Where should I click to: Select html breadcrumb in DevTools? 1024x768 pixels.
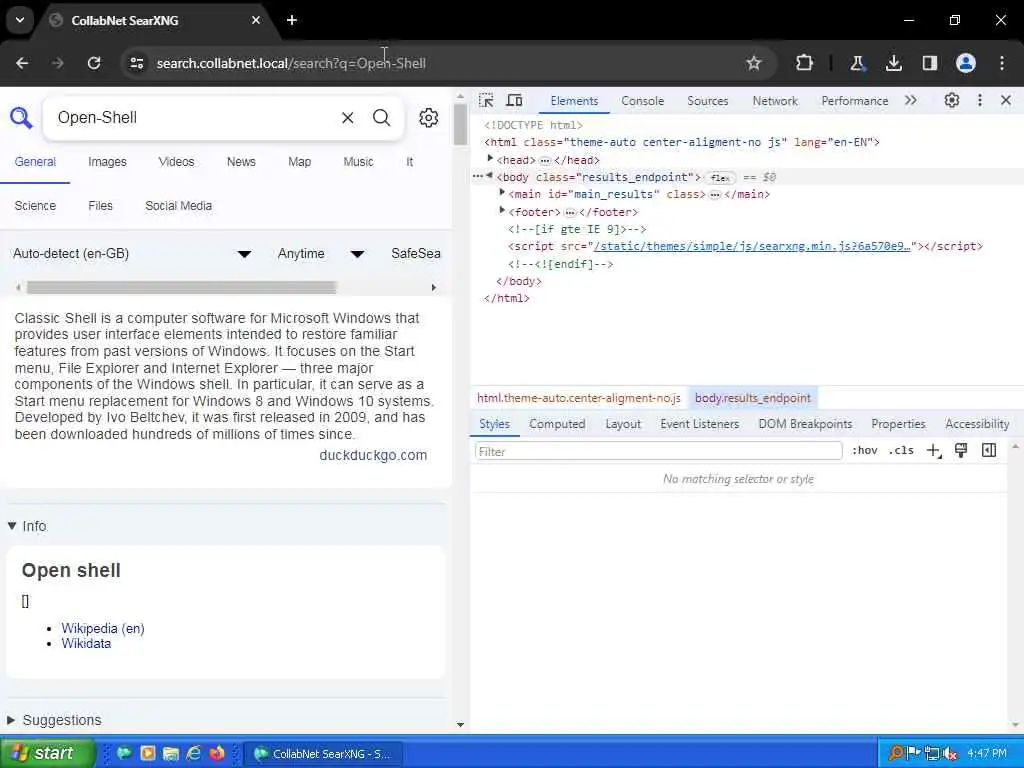tap(579, 398)
